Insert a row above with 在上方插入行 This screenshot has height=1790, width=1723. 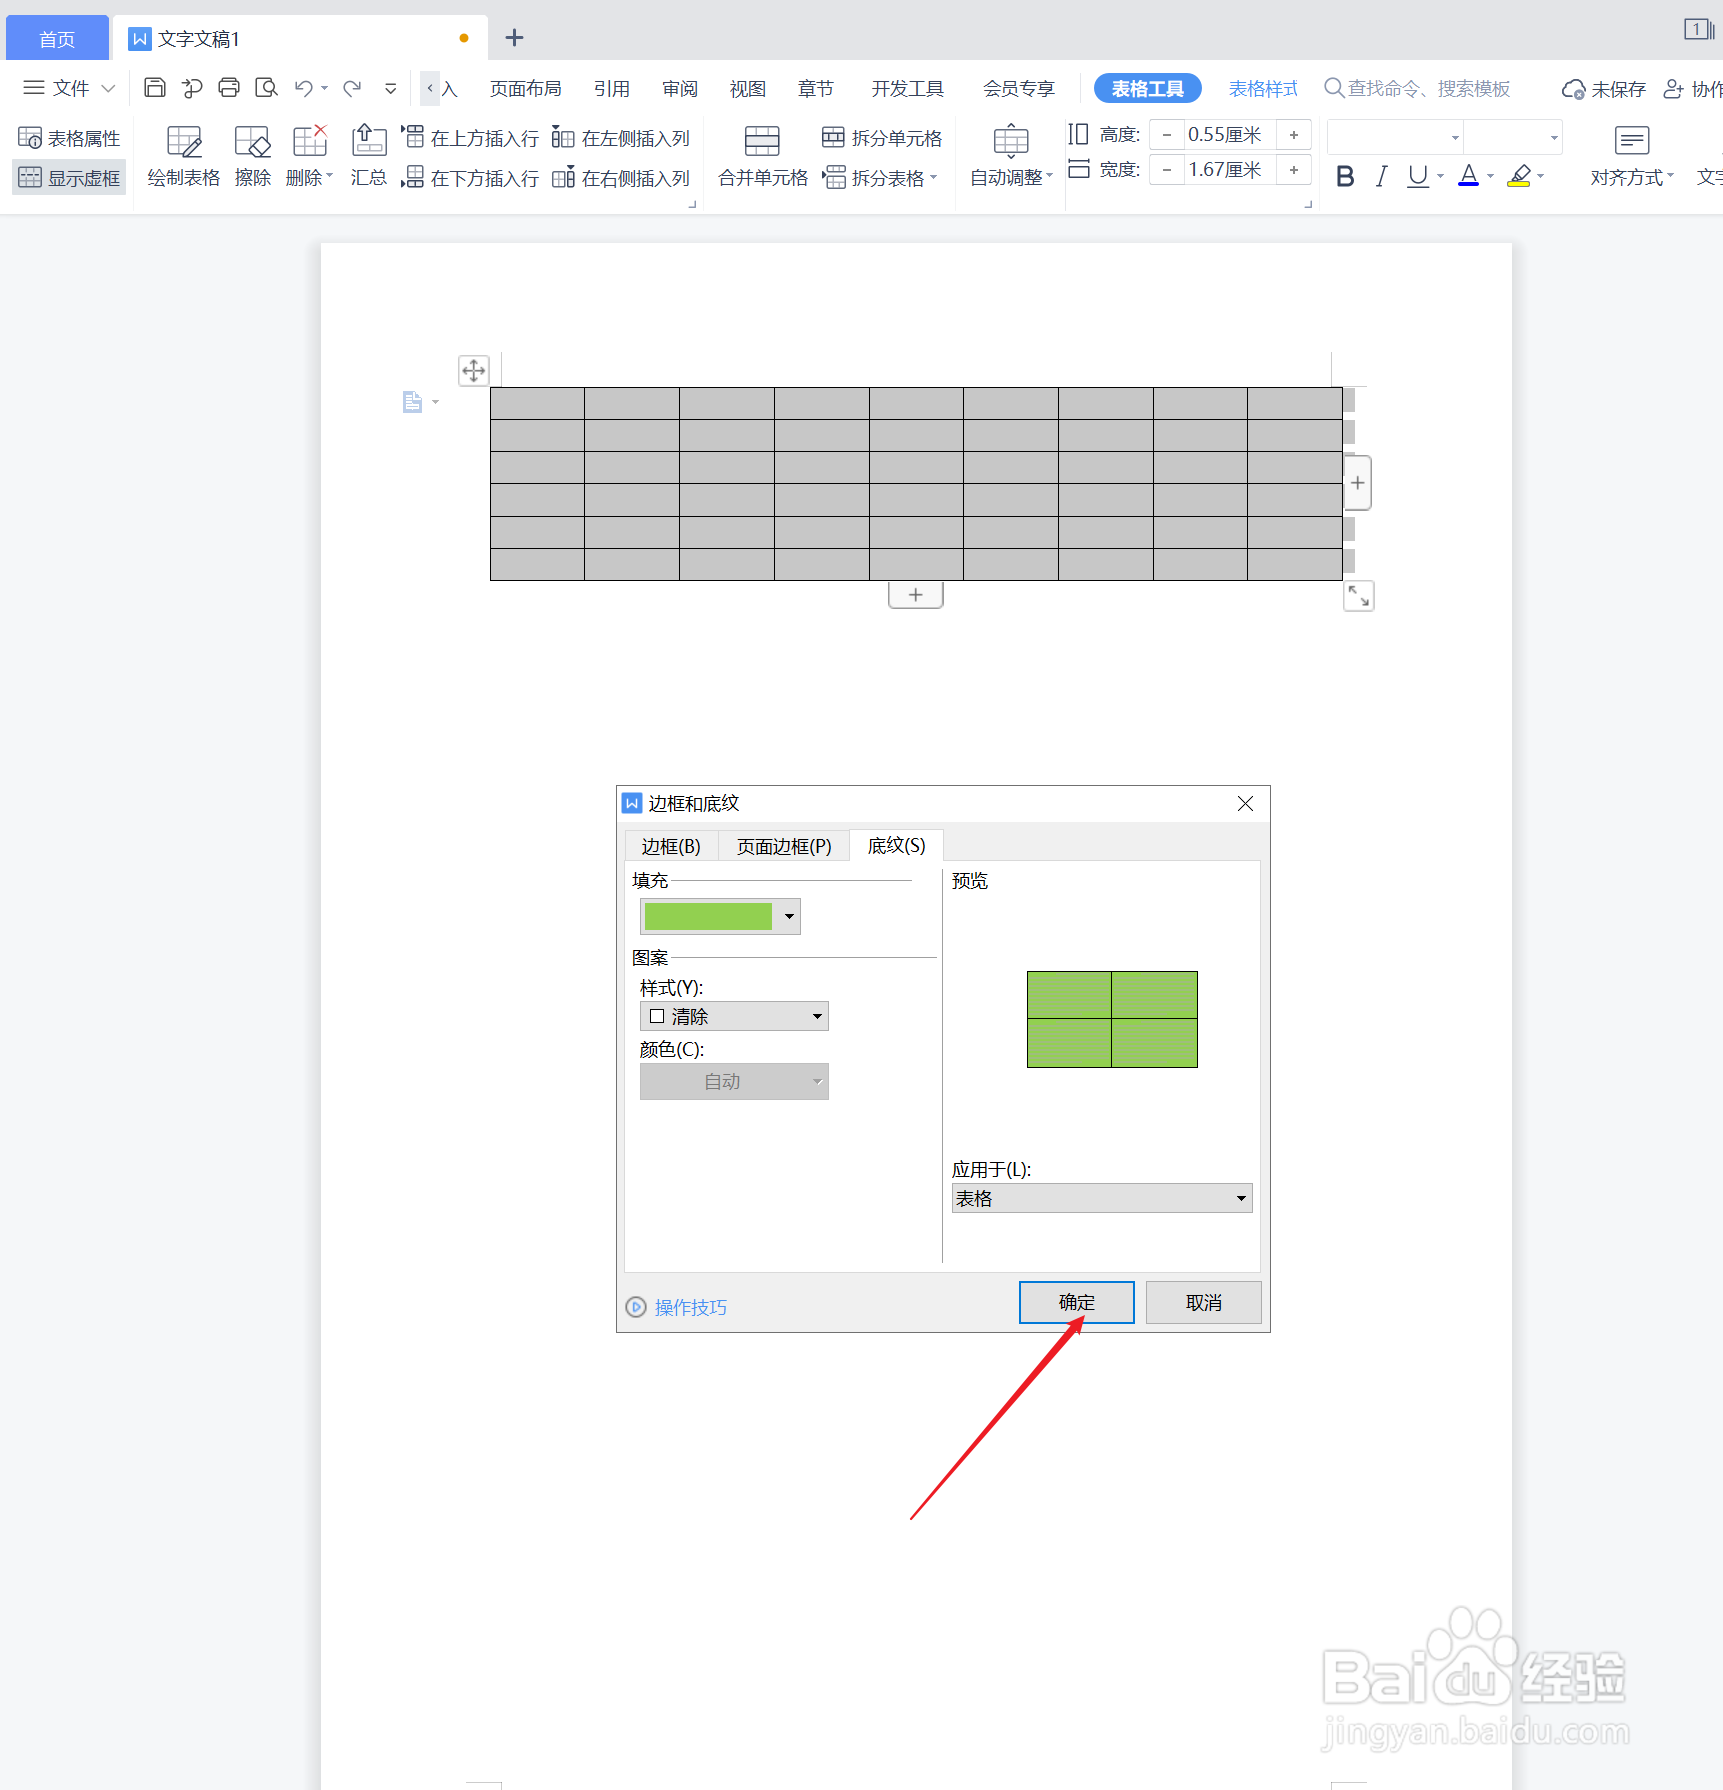(470, 137)
